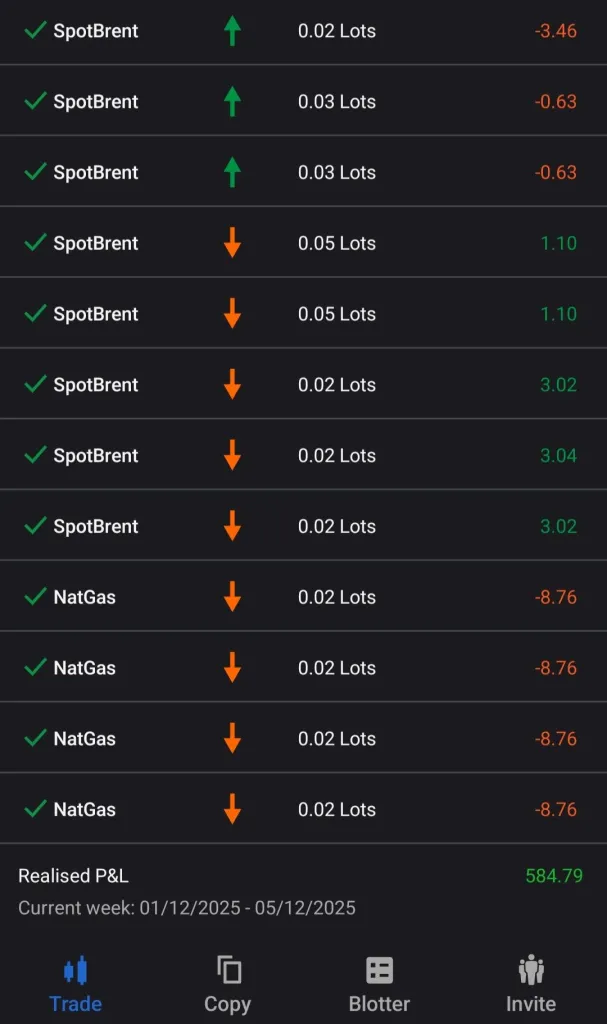Tap the Realised P&L value 584.79
This screenshot has width=607, height=1024.
[554, 876]
